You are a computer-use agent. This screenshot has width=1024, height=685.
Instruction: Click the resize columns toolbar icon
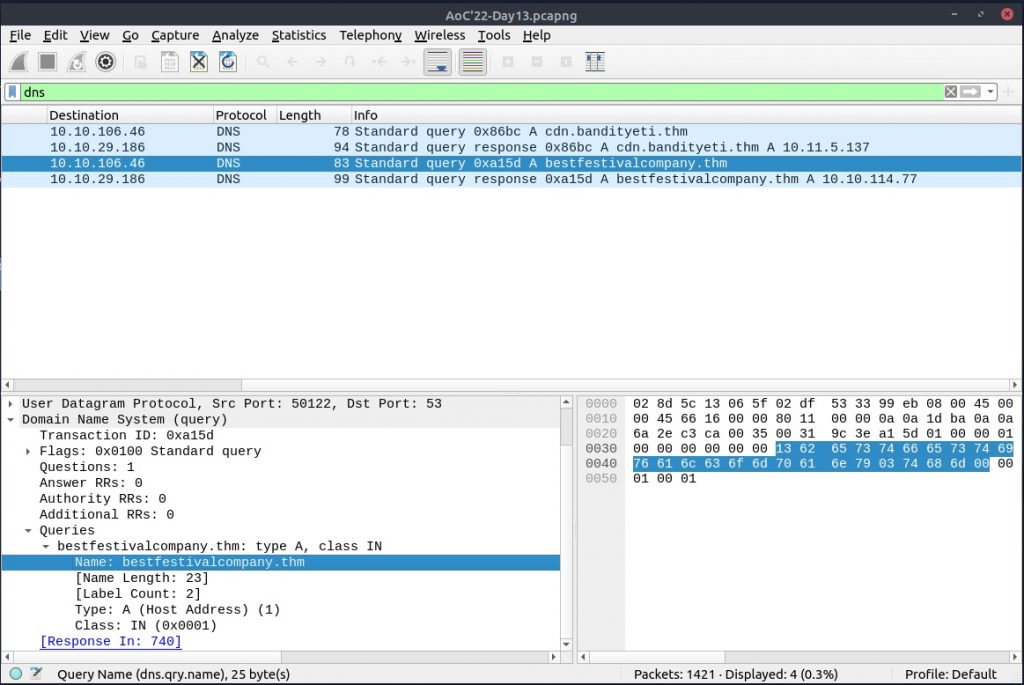coord(595,62)
